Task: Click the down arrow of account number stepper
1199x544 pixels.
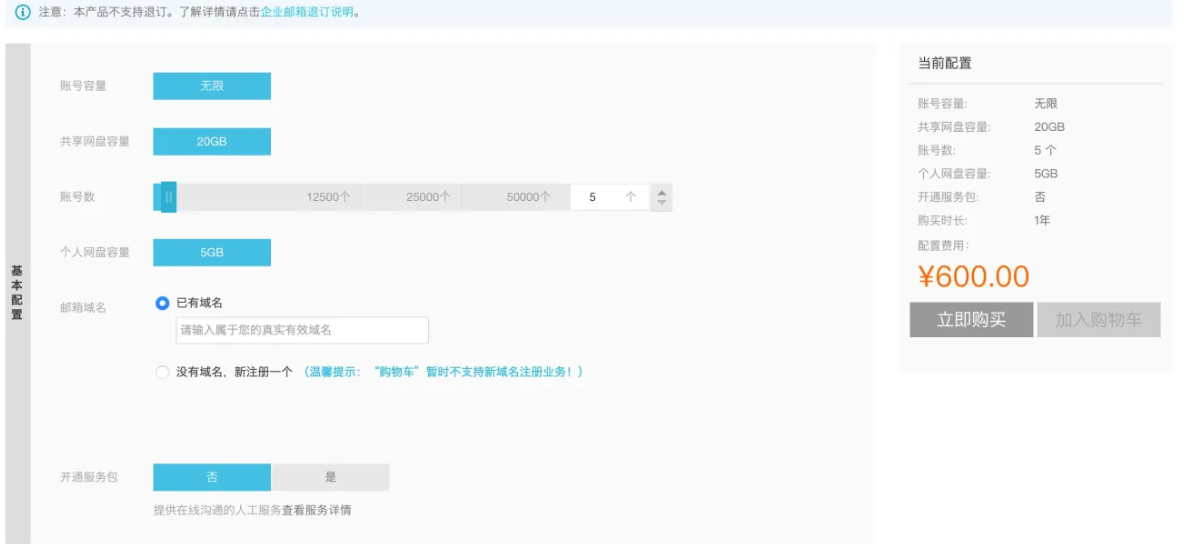Action: [661, 203]
